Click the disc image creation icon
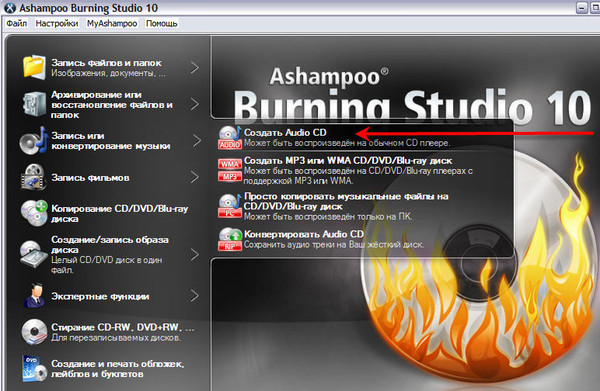 pos(33,254)
